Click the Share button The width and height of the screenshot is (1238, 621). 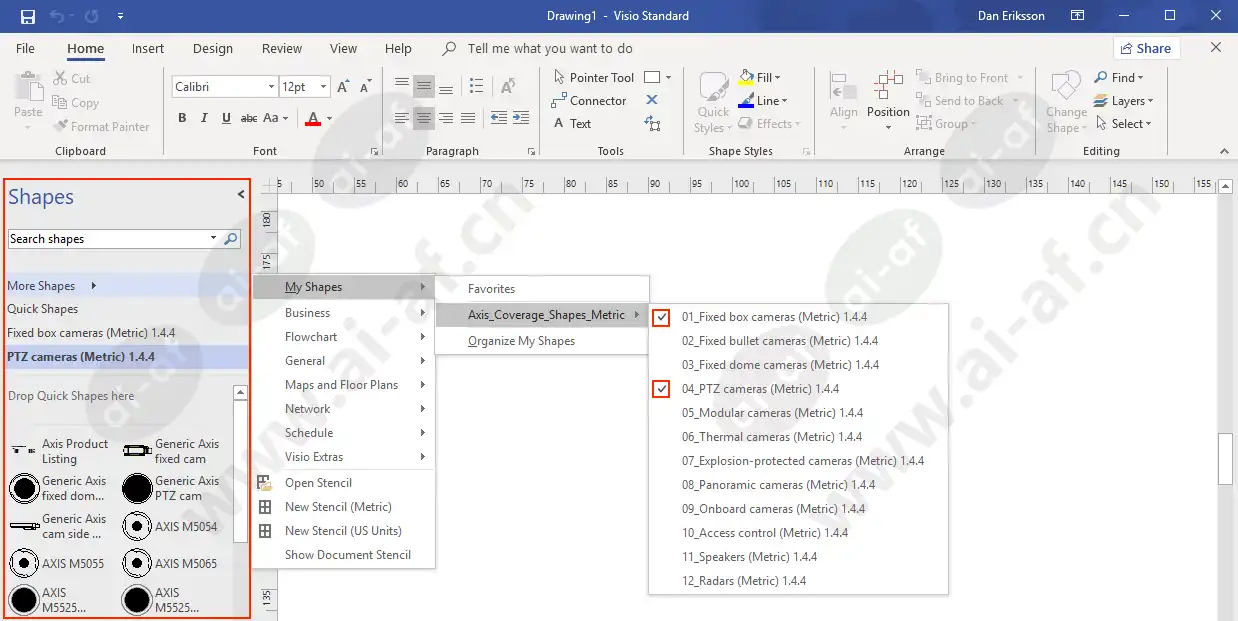pyautogui.click(x=1146, y=48)
